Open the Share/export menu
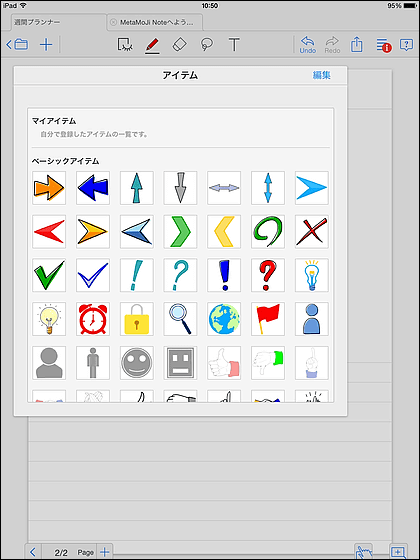 coord(356,45)
